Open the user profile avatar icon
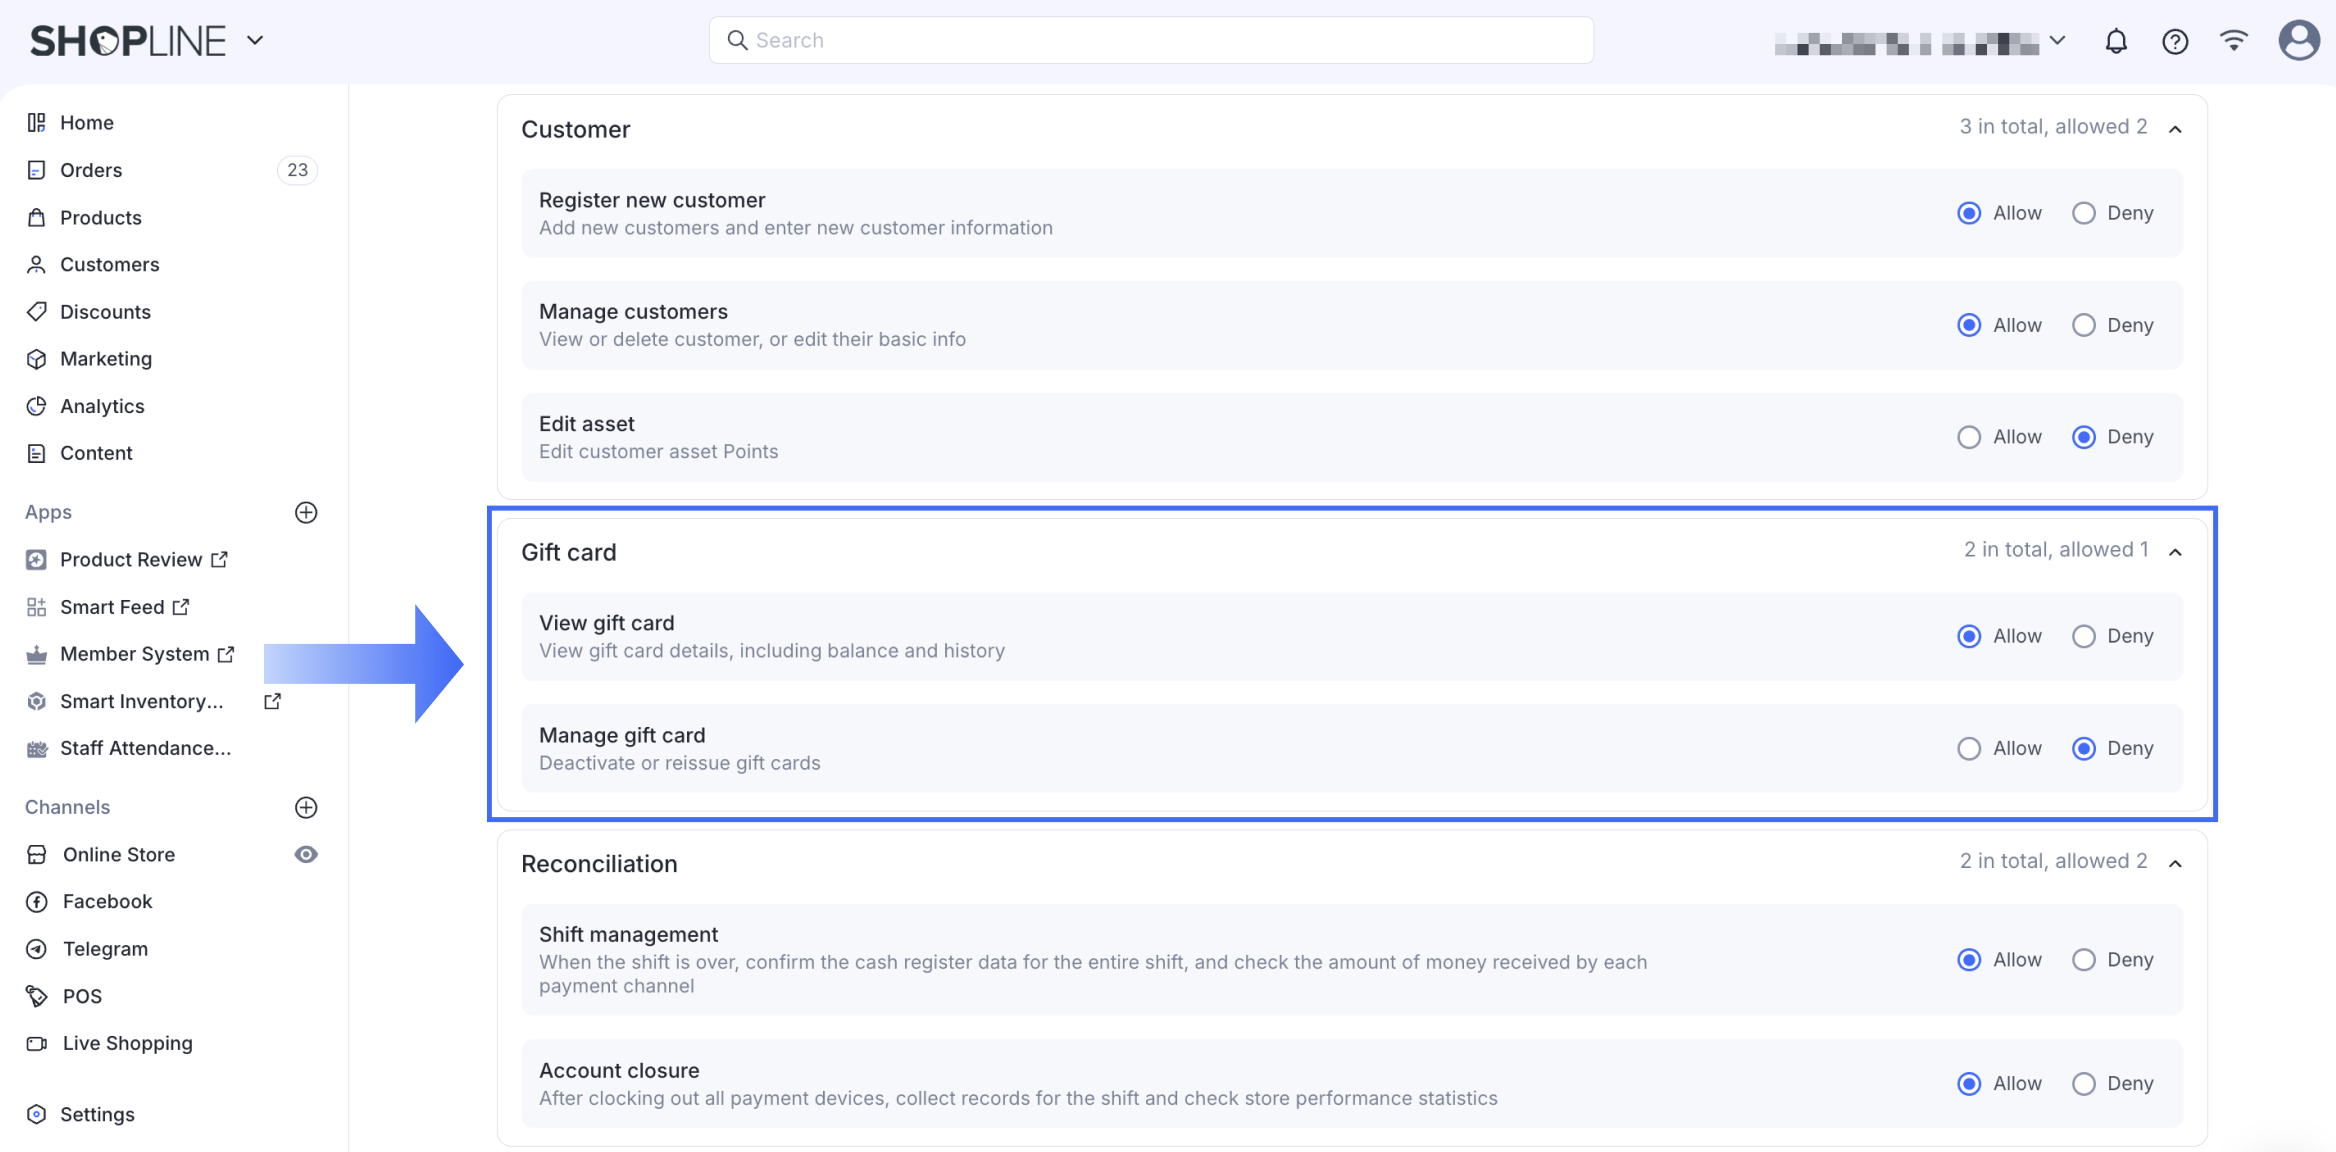2336x1152 pixels. point(2298,40)
